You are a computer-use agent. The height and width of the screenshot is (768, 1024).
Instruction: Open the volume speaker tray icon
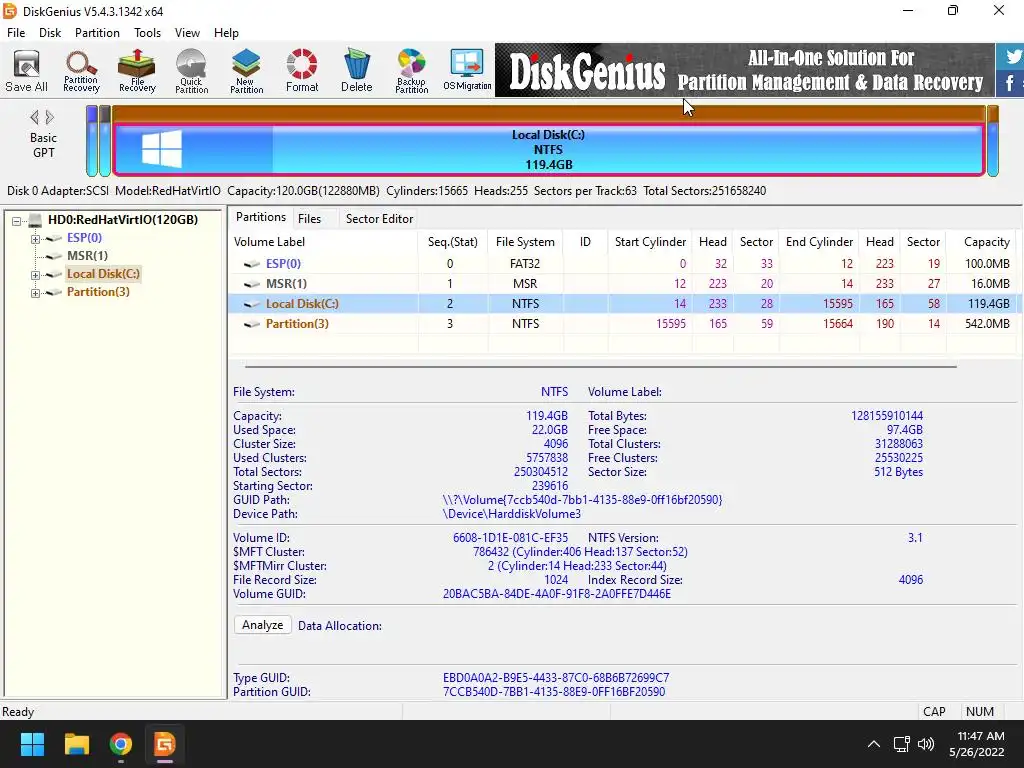[x=926, y=744]
